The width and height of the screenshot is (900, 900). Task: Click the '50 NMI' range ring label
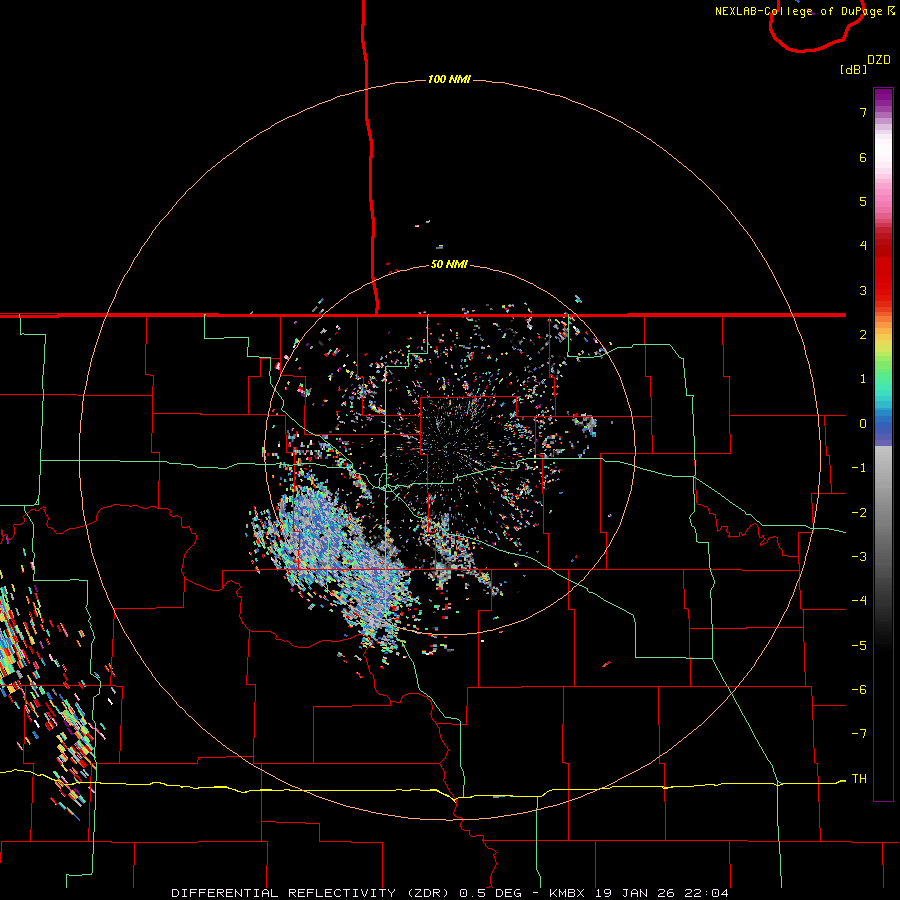[x=449, y=264]
